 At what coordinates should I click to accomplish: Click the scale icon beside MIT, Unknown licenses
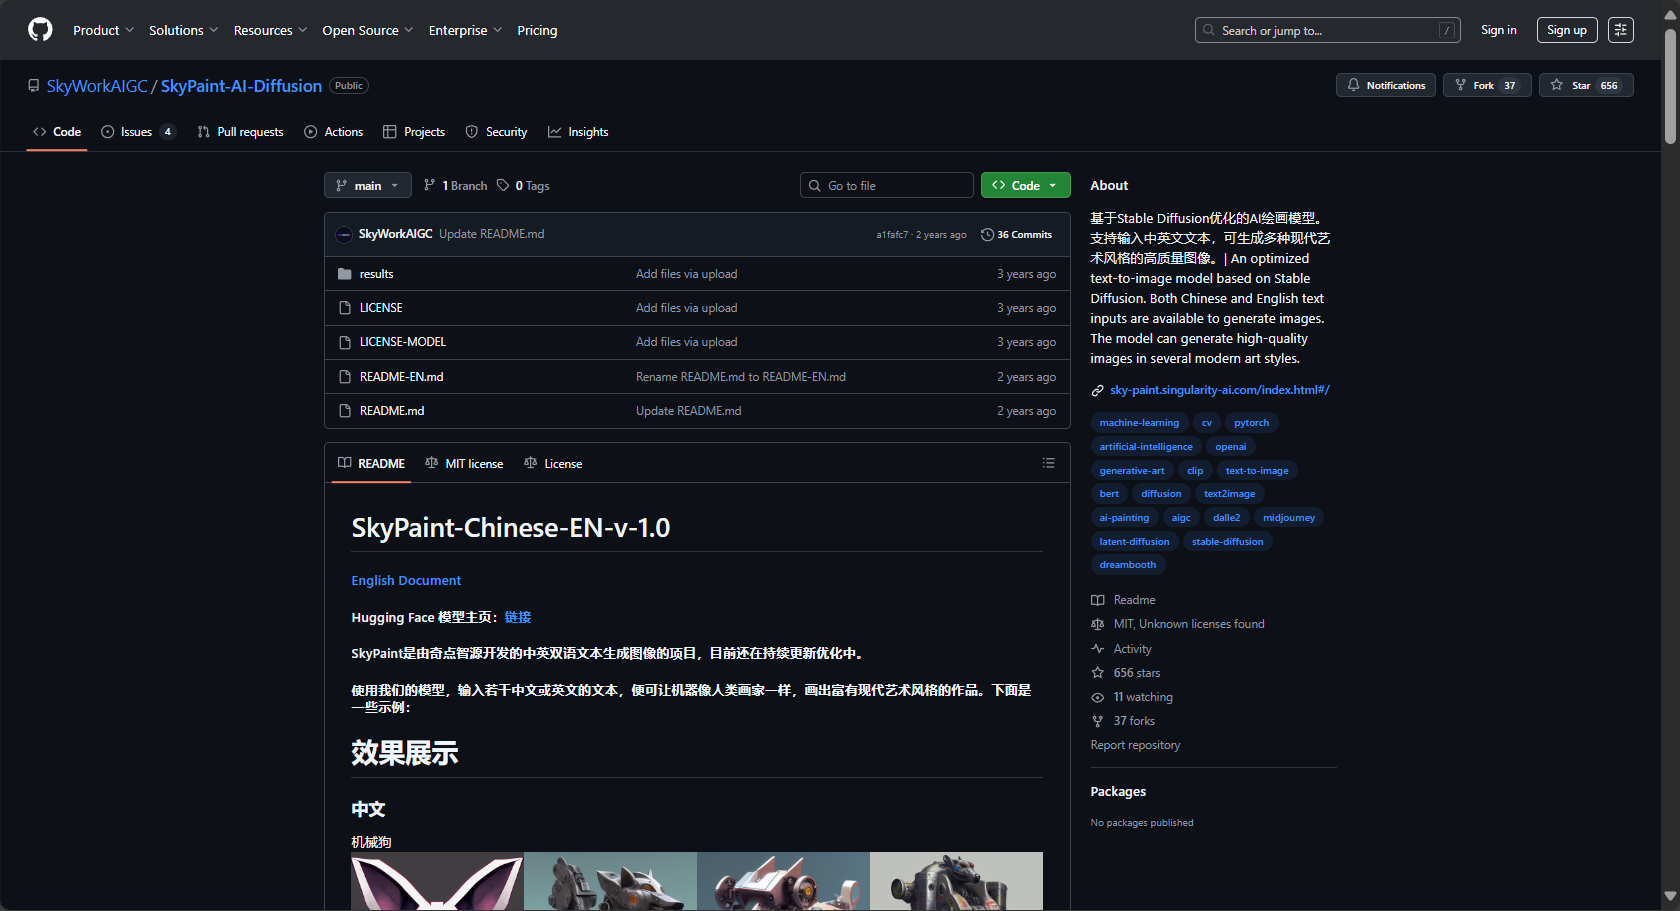tap(1097, 624)
